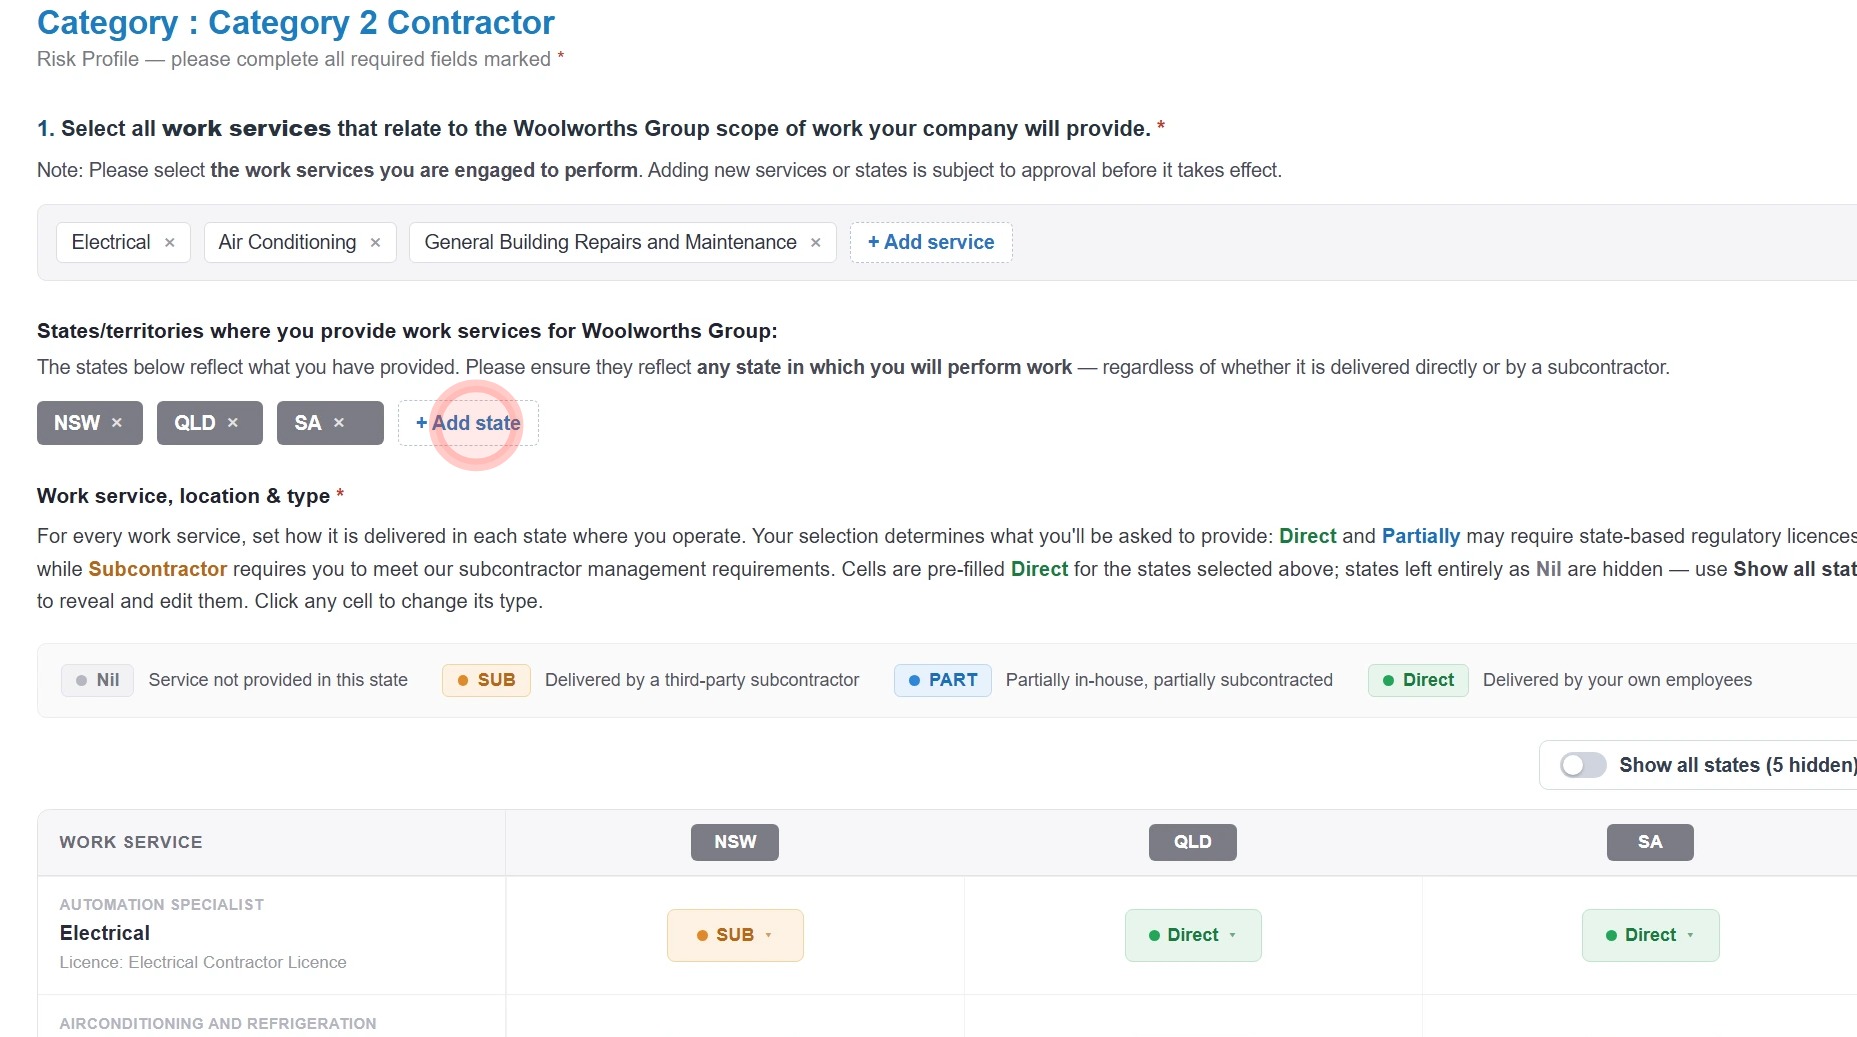Remove the QLD state chip
1857x1037 pixels.
click(233, 423)
